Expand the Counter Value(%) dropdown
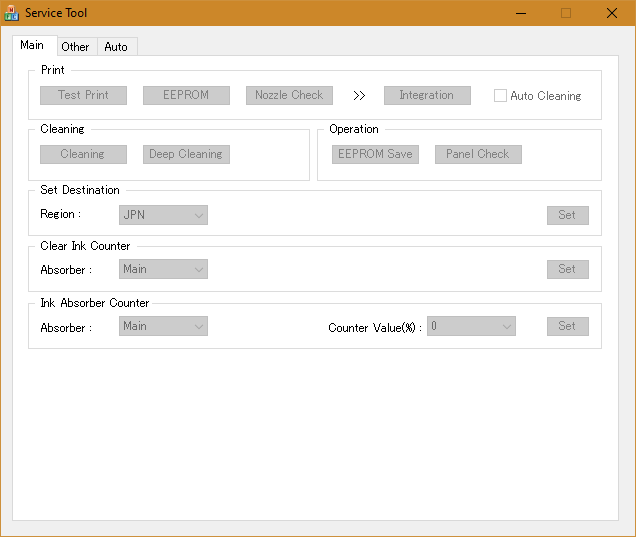Screen dimensions: 636x537 (471, 326)
